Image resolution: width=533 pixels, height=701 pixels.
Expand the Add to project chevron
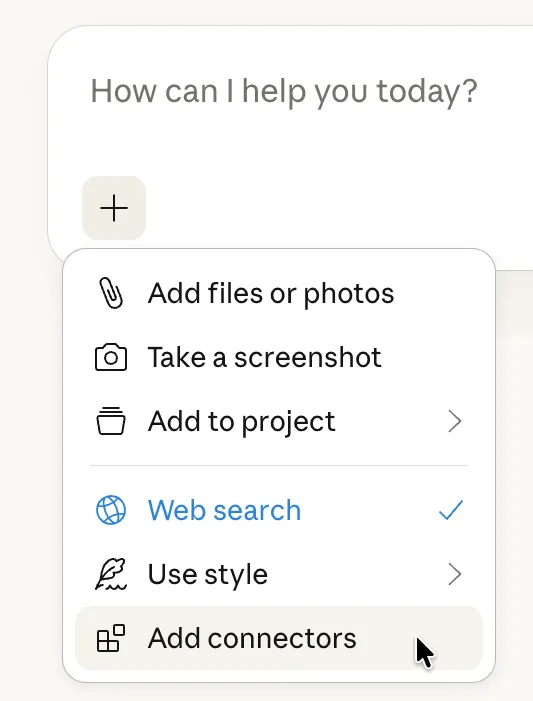454,421
